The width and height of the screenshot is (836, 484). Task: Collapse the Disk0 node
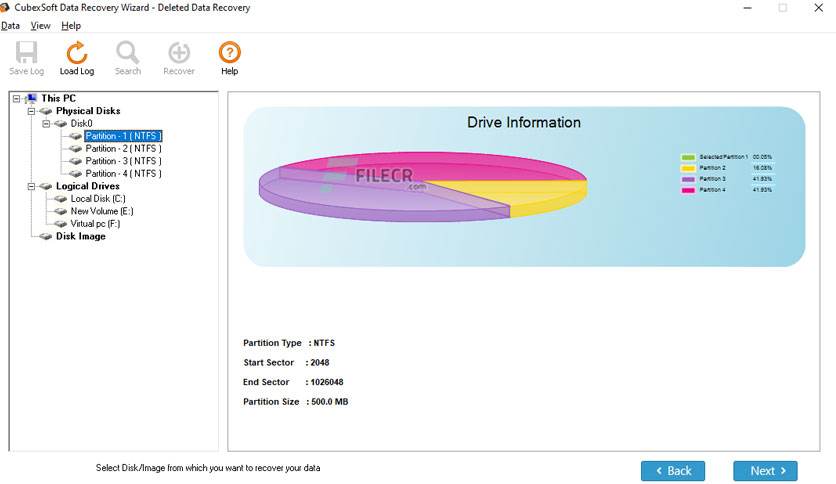tap(46, 124)
